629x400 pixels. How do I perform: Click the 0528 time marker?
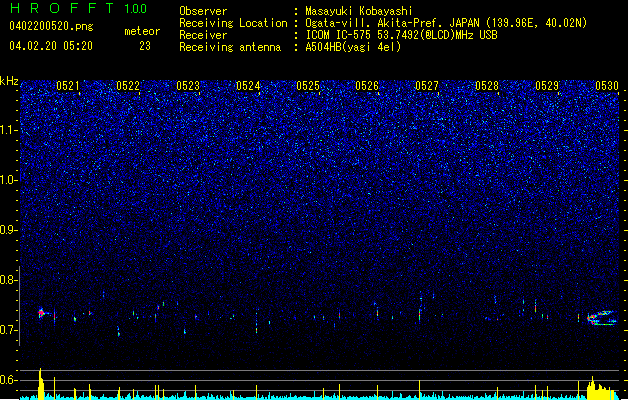tap(487, 86)
